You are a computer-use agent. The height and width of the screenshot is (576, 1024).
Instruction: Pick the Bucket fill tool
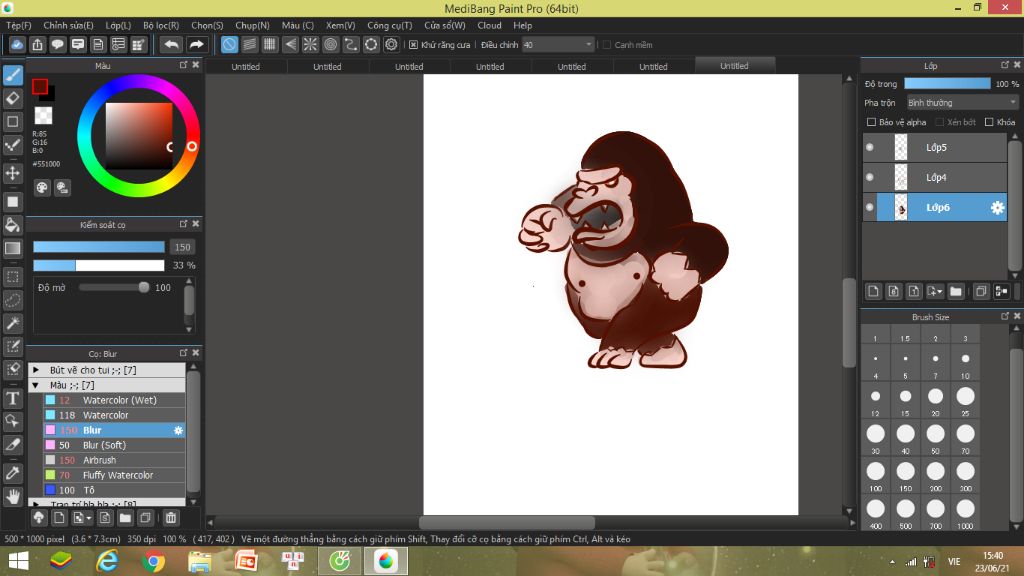(x=13, y=225)
